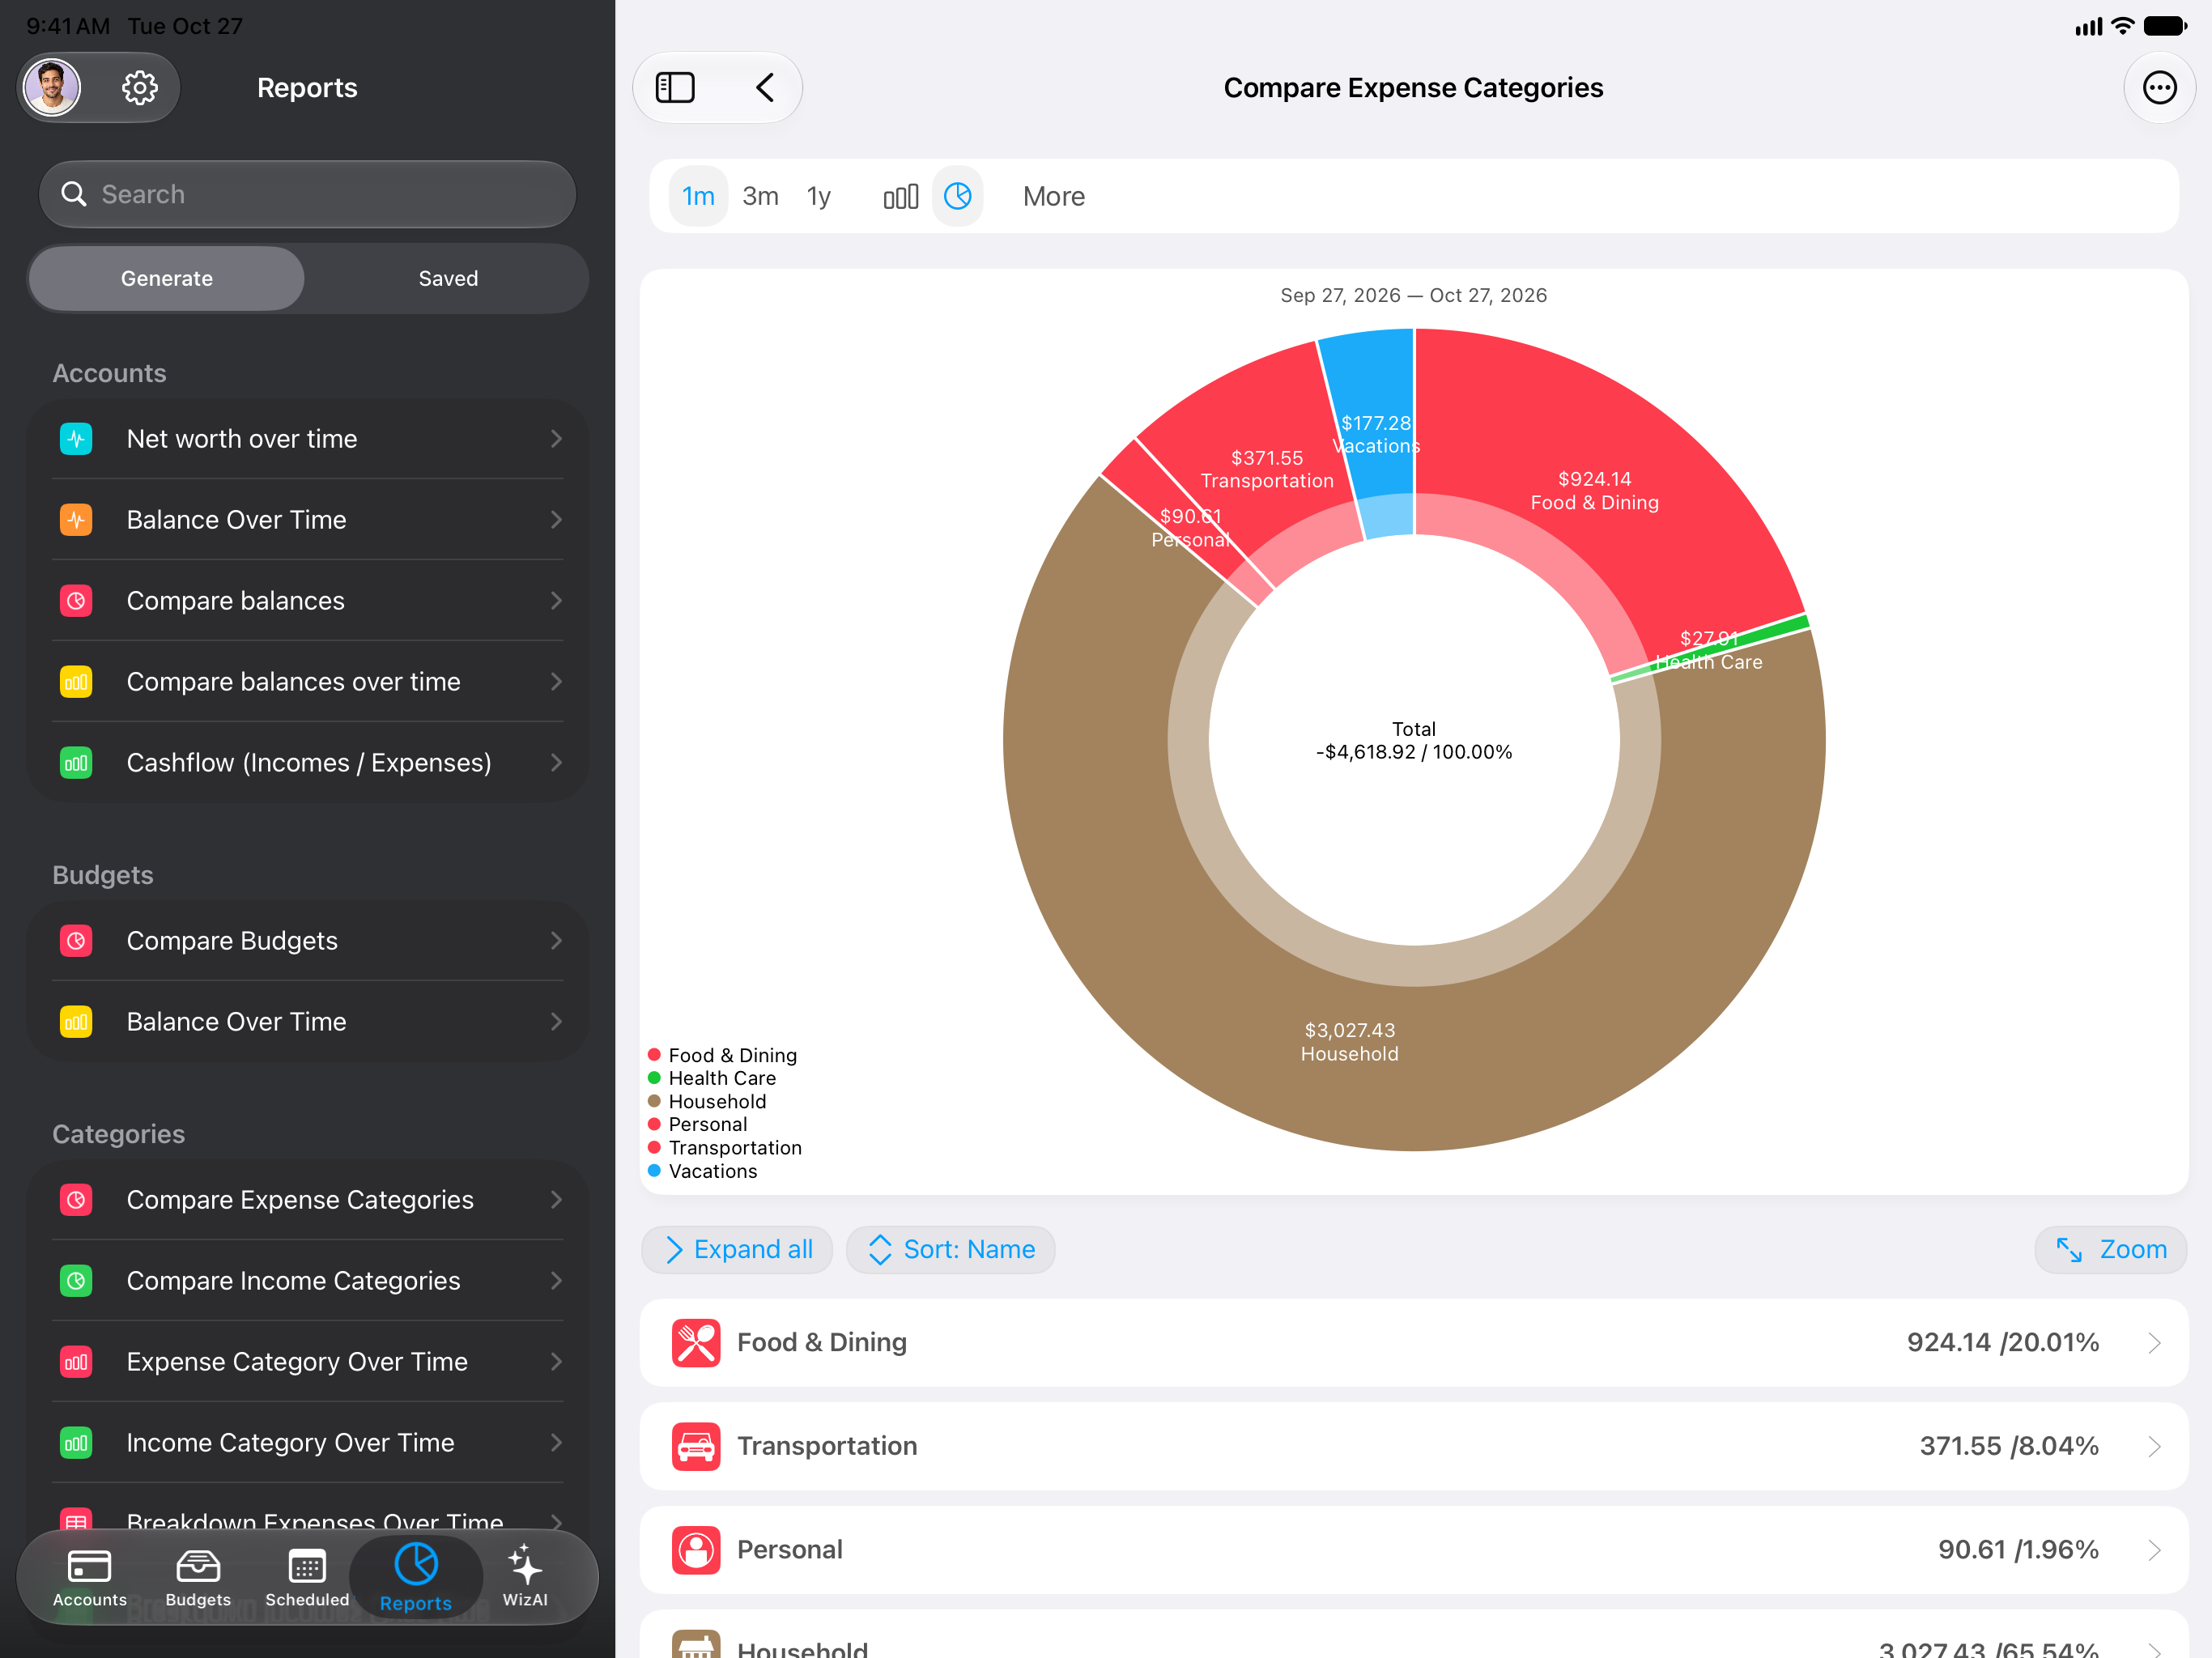
Task: Click the Personal category icon
Action: tap(696, 1549)
